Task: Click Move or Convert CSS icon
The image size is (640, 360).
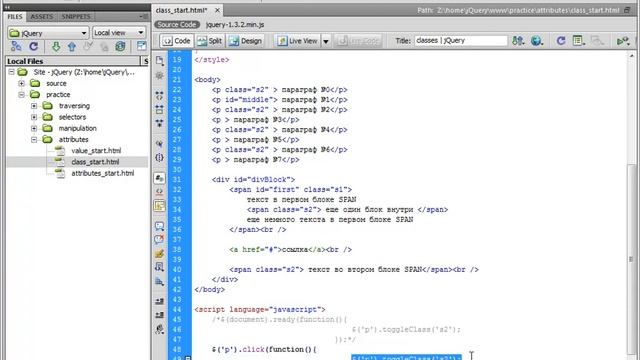Action: click(x=160, y=282)
